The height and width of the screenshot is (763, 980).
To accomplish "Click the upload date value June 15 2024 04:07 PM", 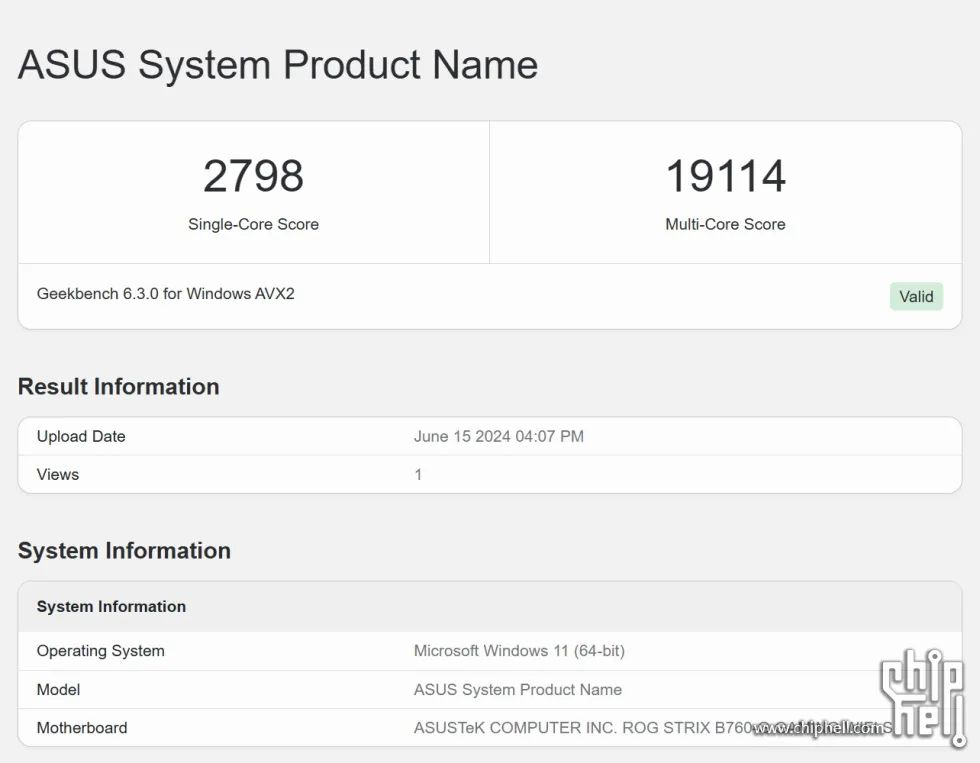I will click(499, 436).
